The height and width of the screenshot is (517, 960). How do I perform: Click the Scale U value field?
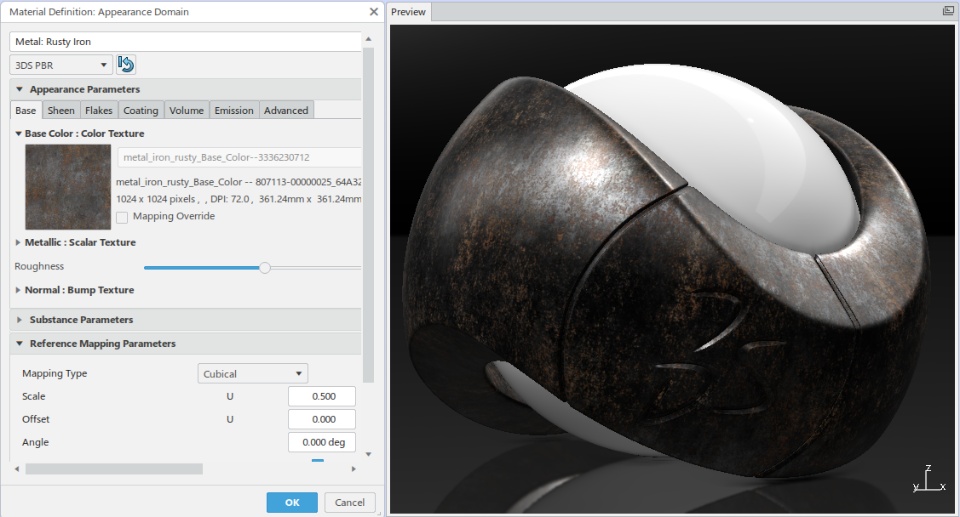click(x=321, y=397)
